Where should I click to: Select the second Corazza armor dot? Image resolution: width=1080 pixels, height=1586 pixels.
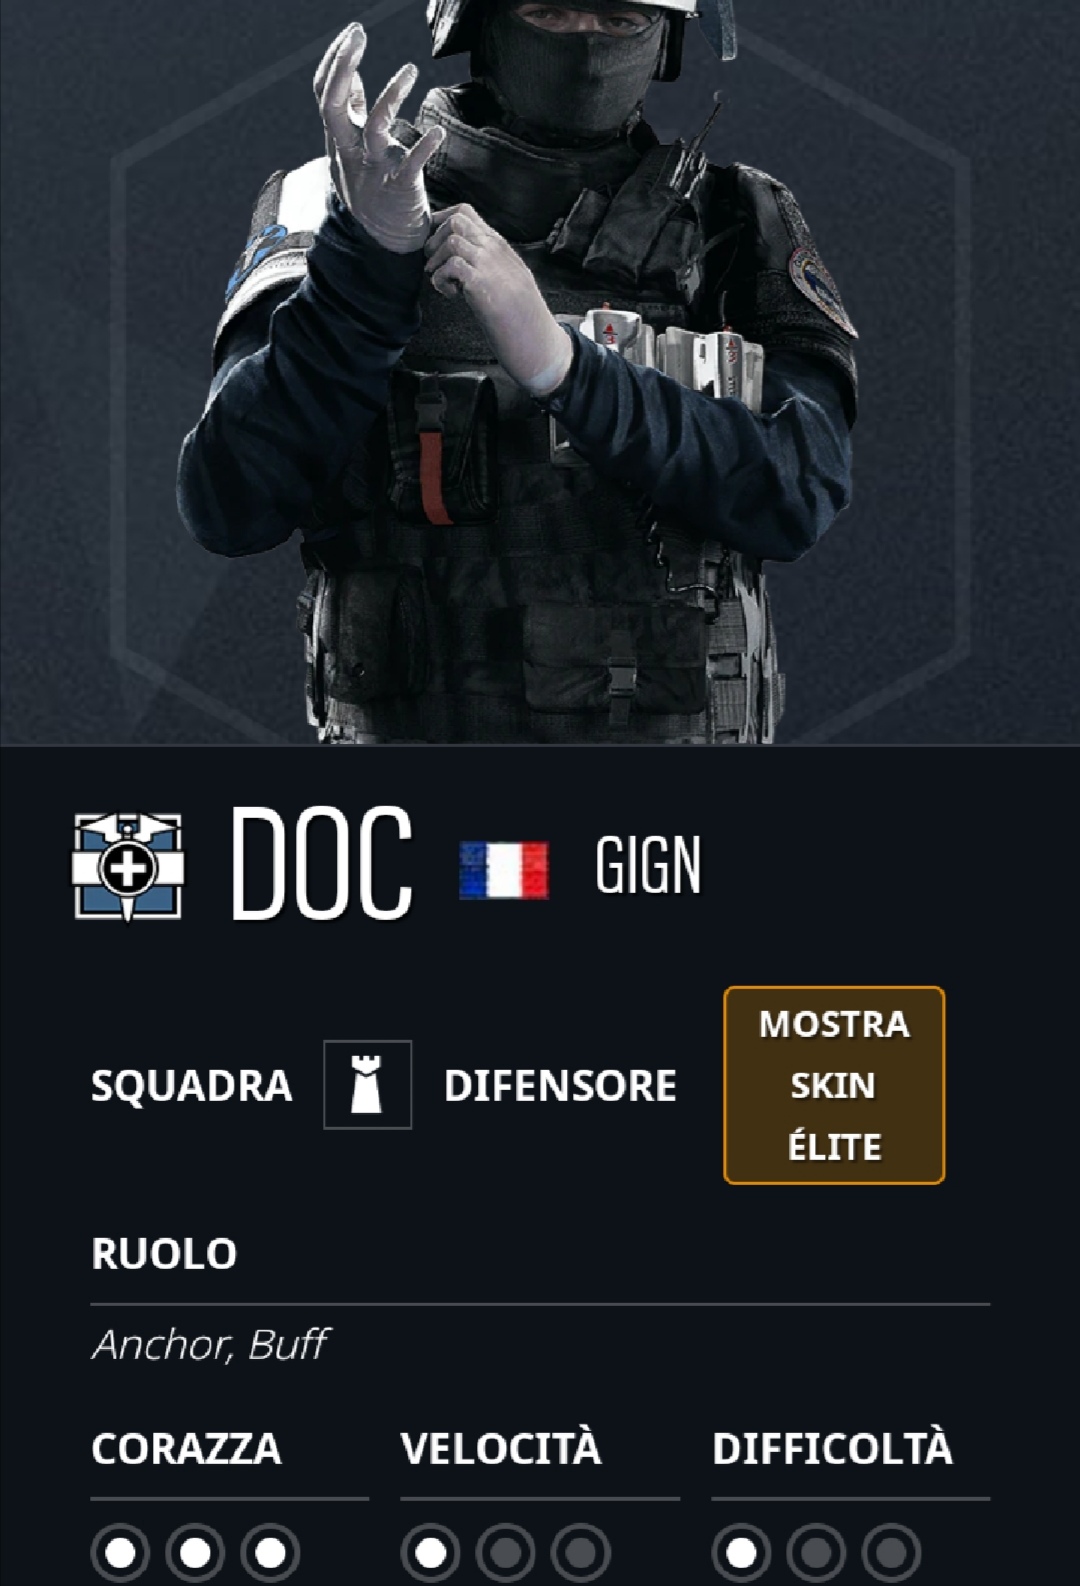[x=195, y=1553]
